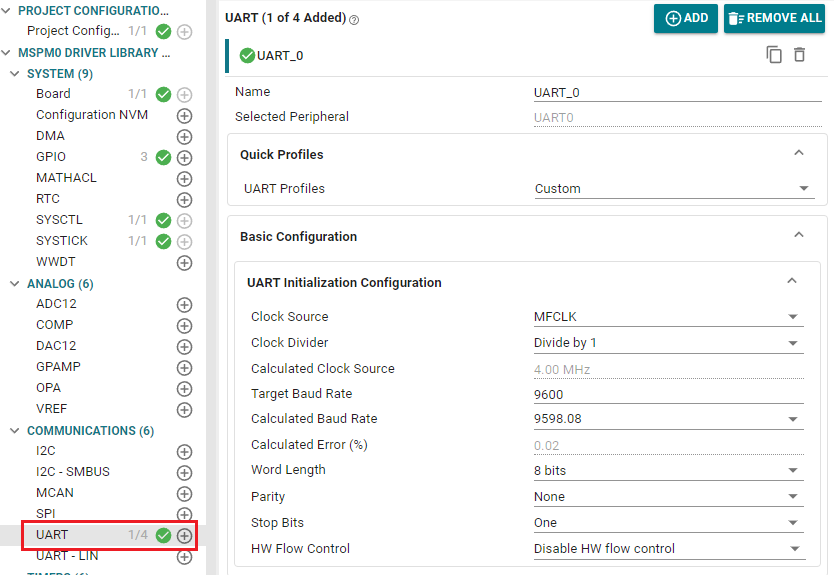
Task: Click the REMOVE ALL button
Action: (774, 18)
